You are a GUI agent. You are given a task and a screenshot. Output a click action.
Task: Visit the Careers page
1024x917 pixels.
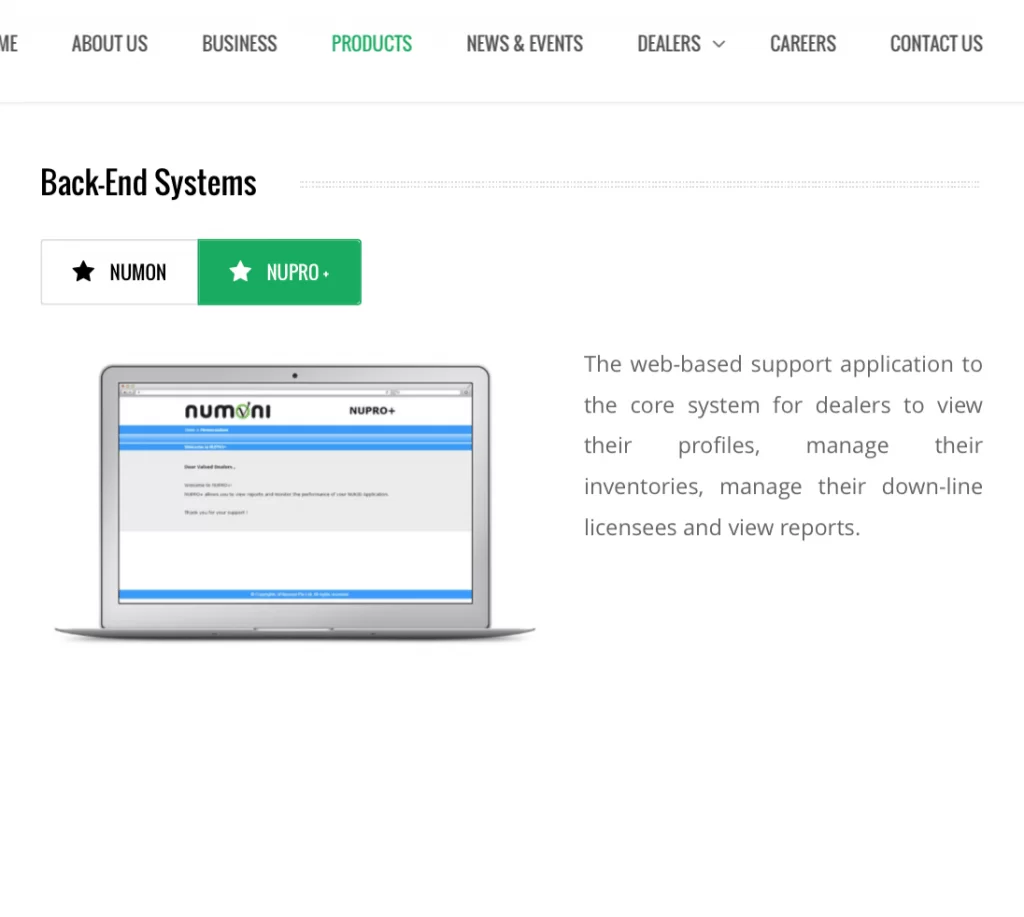(802, 44)
